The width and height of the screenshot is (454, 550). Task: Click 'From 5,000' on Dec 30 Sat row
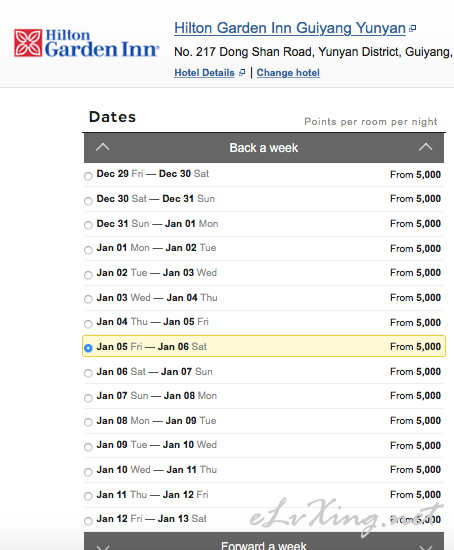pos(415,199)
